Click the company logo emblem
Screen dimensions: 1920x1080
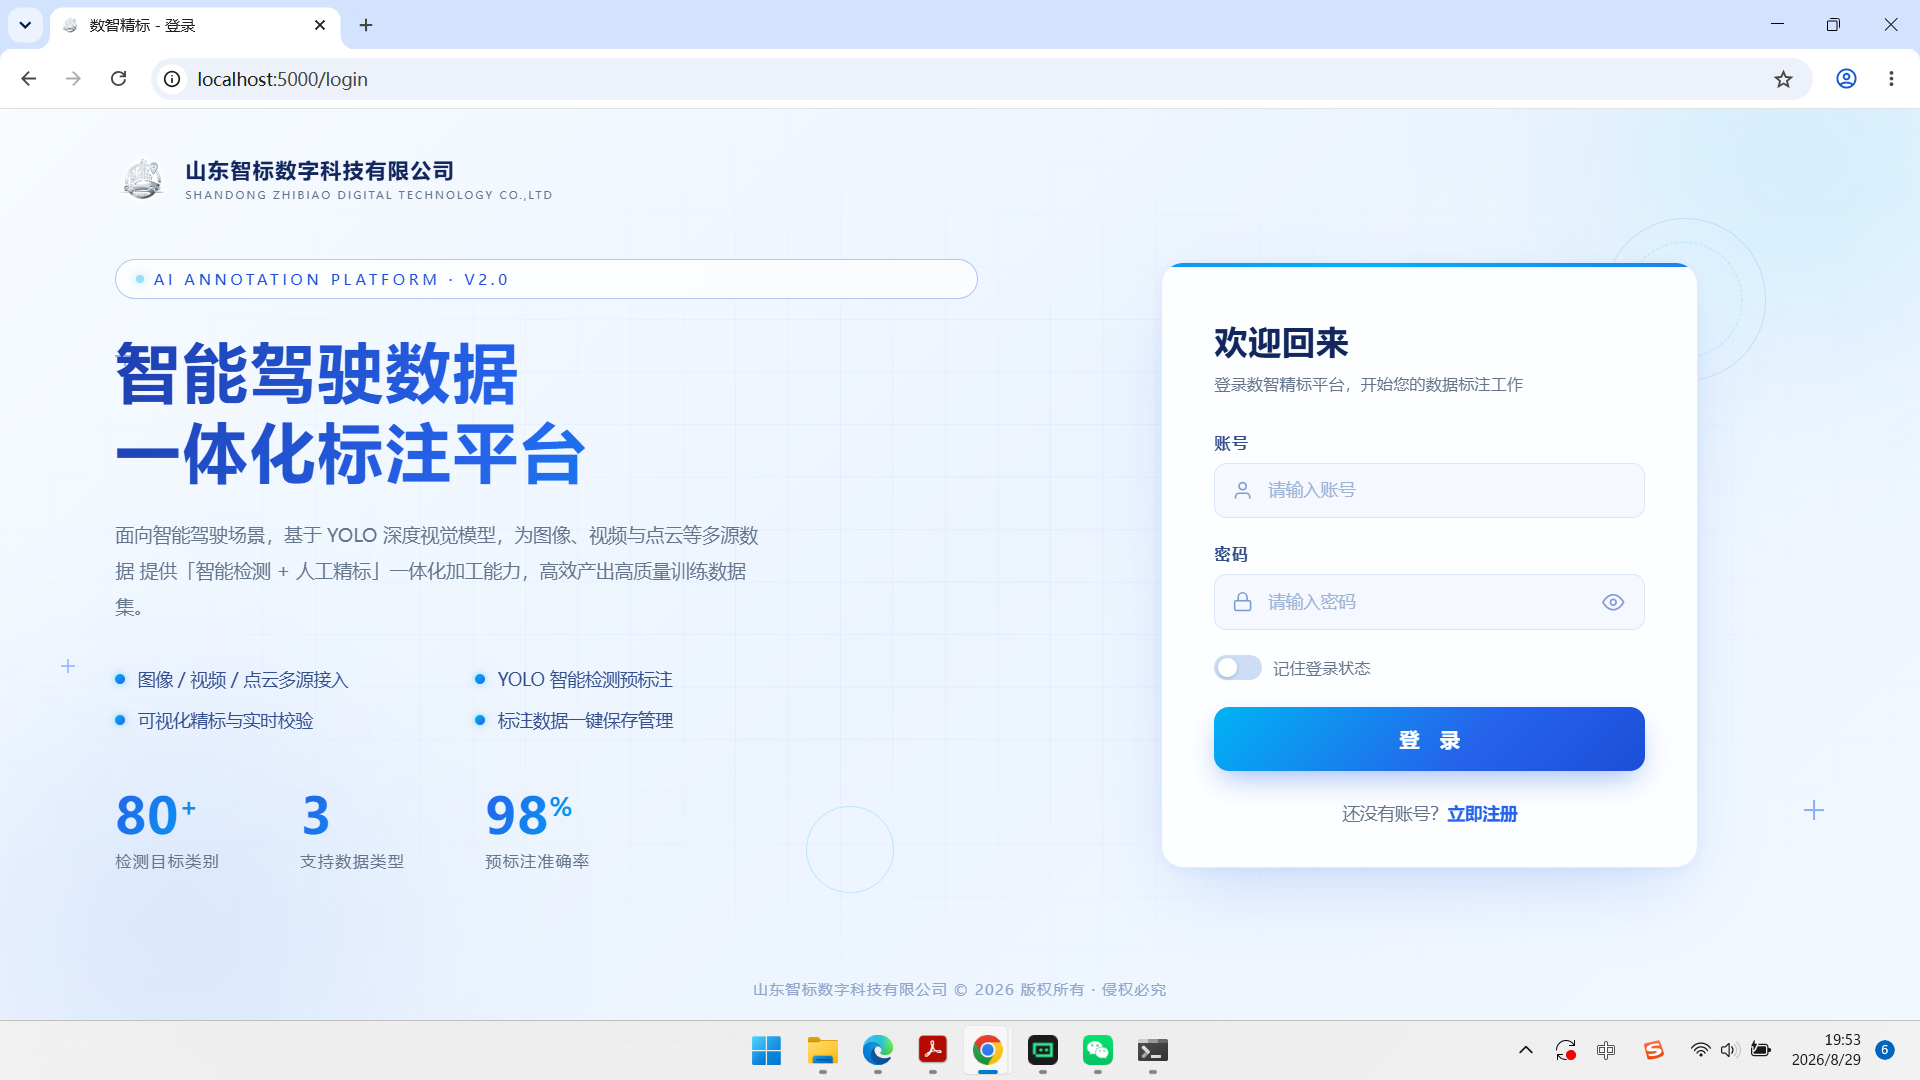coord(143,179)
